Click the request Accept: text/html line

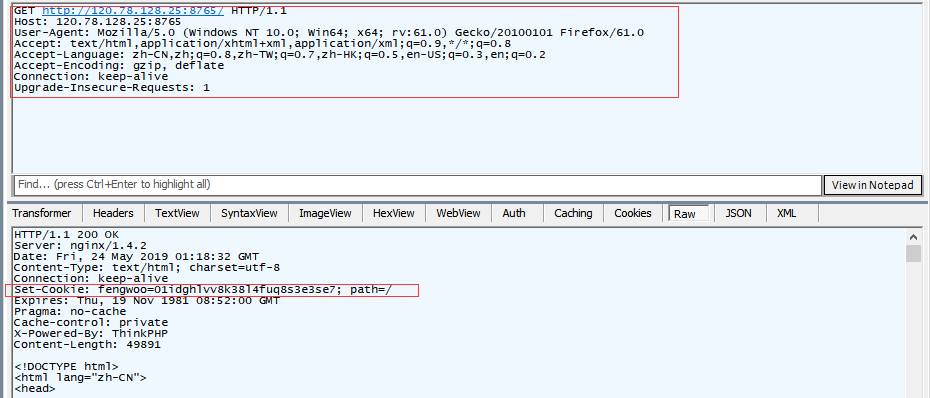pos(262,43)
